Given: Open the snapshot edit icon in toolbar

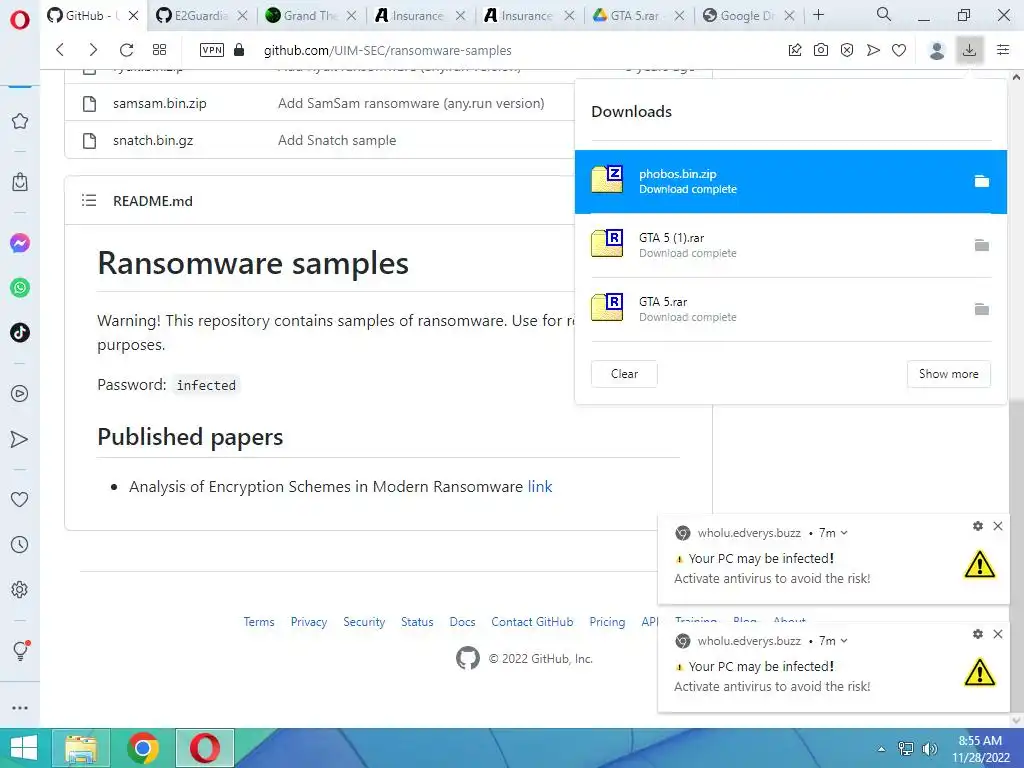Looking at the screenshot, I should (x=795, y=50).
